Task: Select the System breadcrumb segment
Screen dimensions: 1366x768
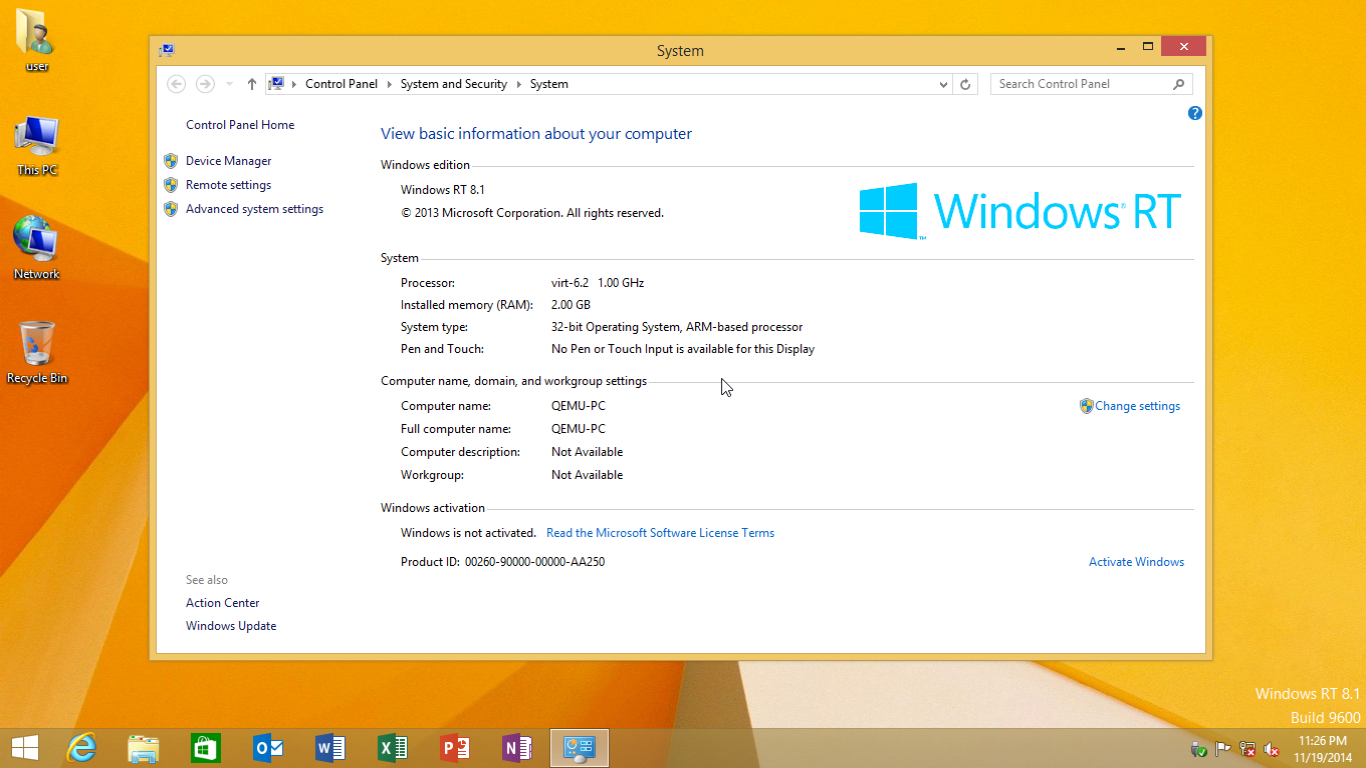Action: 549,84
